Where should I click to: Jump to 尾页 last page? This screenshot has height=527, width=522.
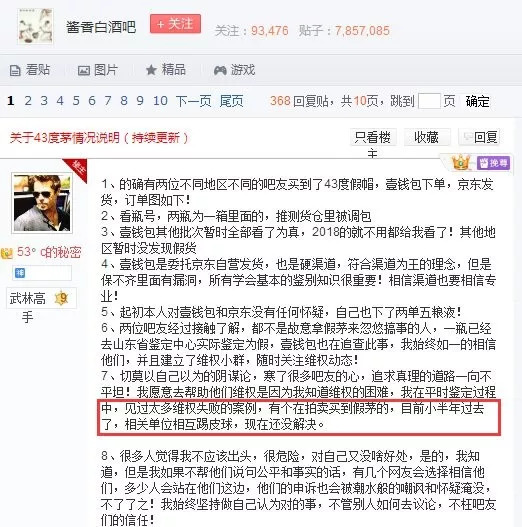pos(232,101)
